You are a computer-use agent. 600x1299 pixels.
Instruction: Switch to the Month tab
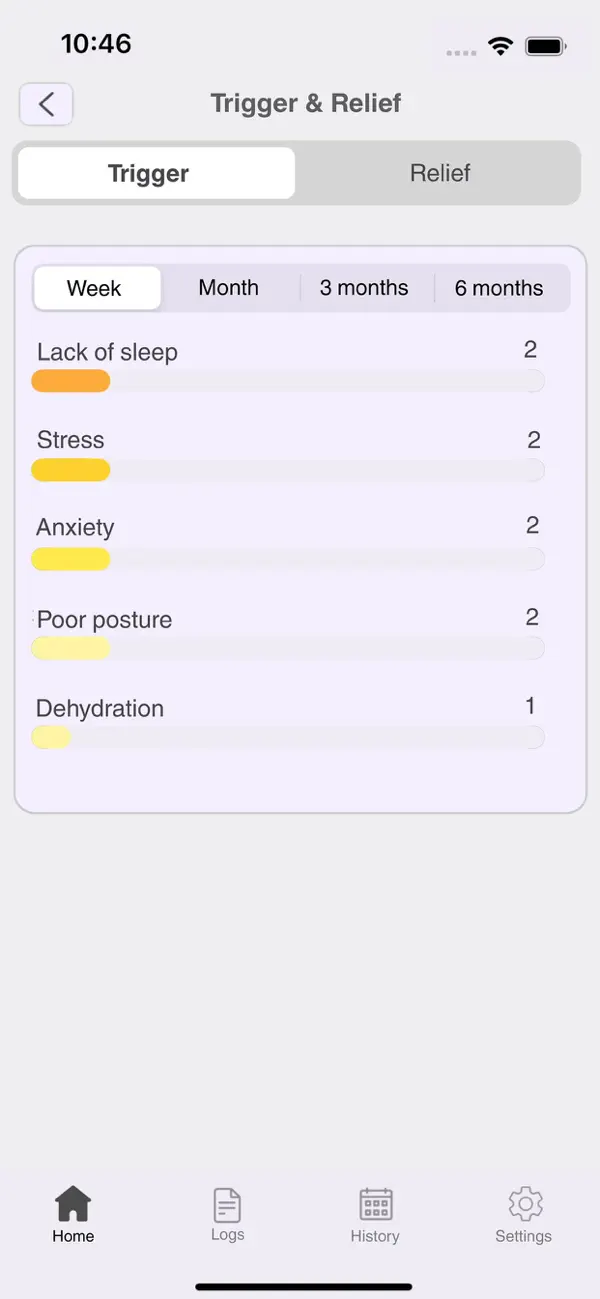pyautogui.click(x=228, y=288)
